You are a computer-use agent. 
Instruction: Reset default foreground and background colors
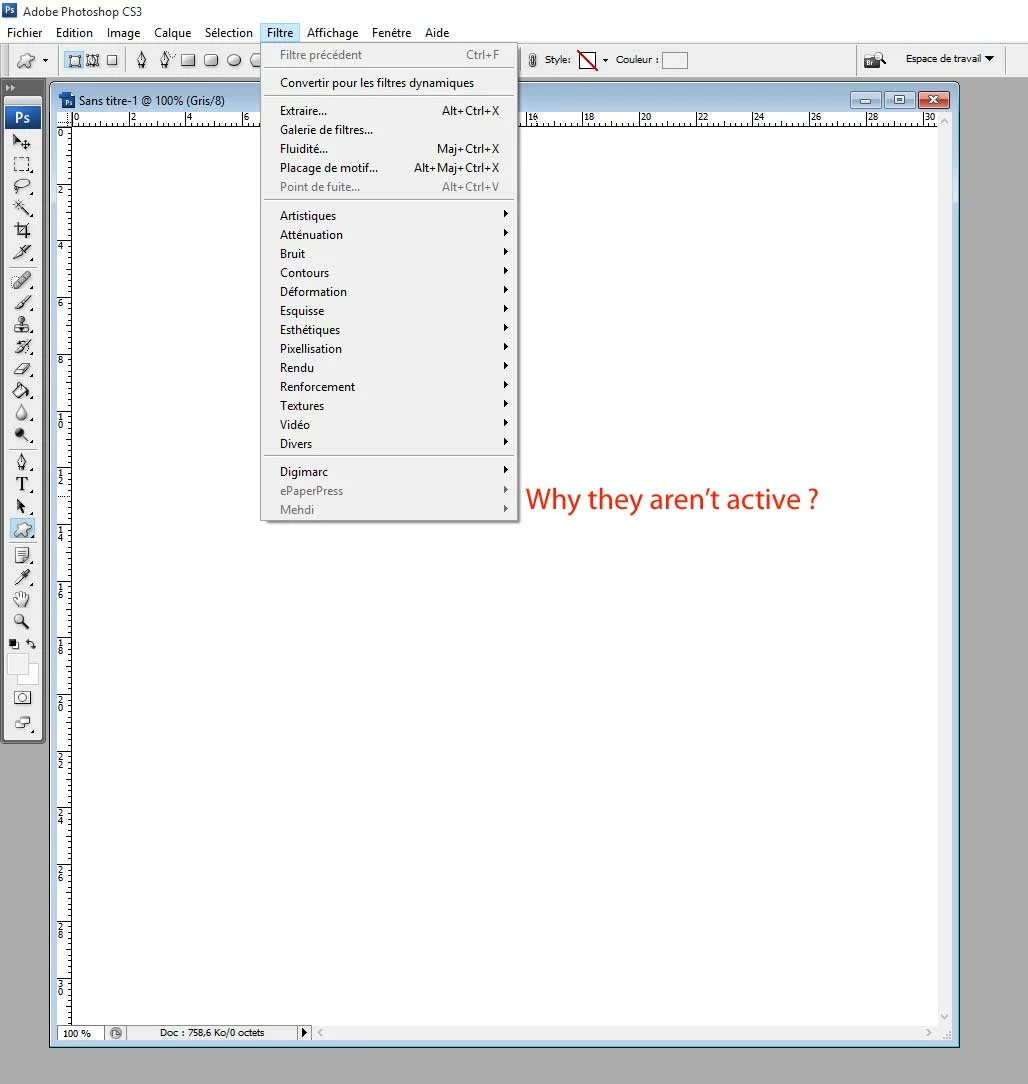pyautogui.click(x=13, y=644)
